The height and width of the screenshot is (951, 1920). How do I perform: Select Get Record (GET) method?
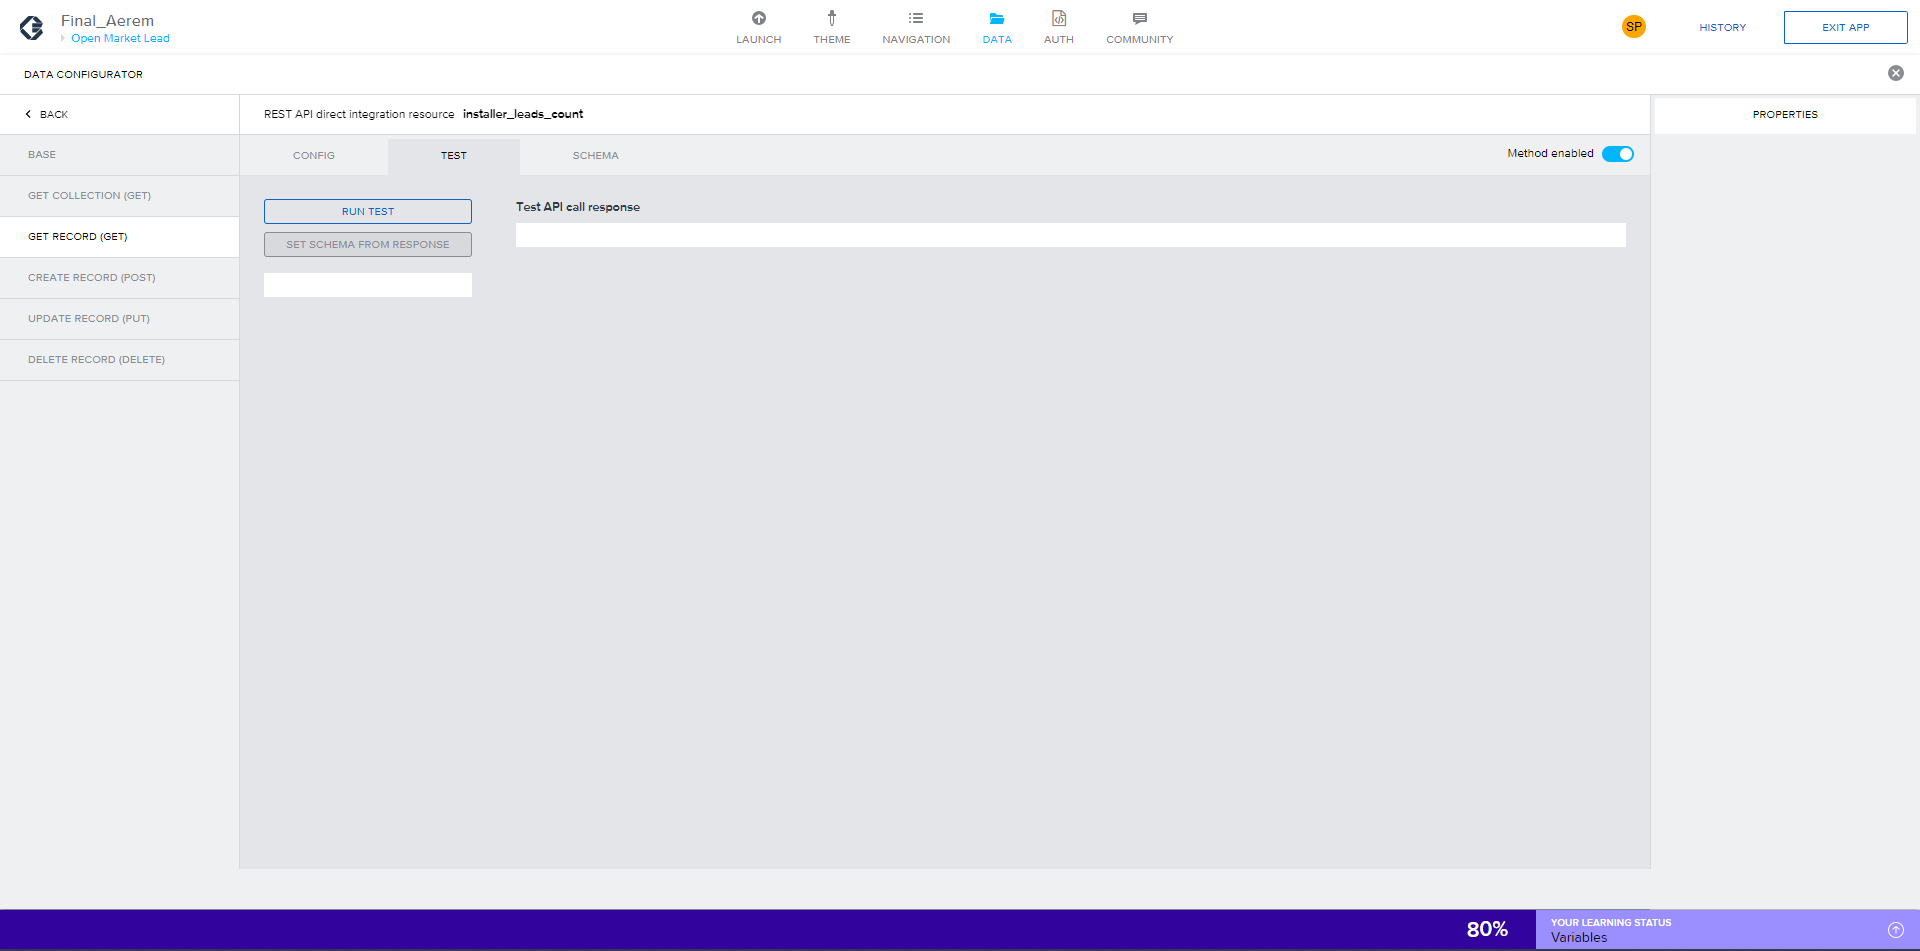pyautogui.click(x=119, y=237)
